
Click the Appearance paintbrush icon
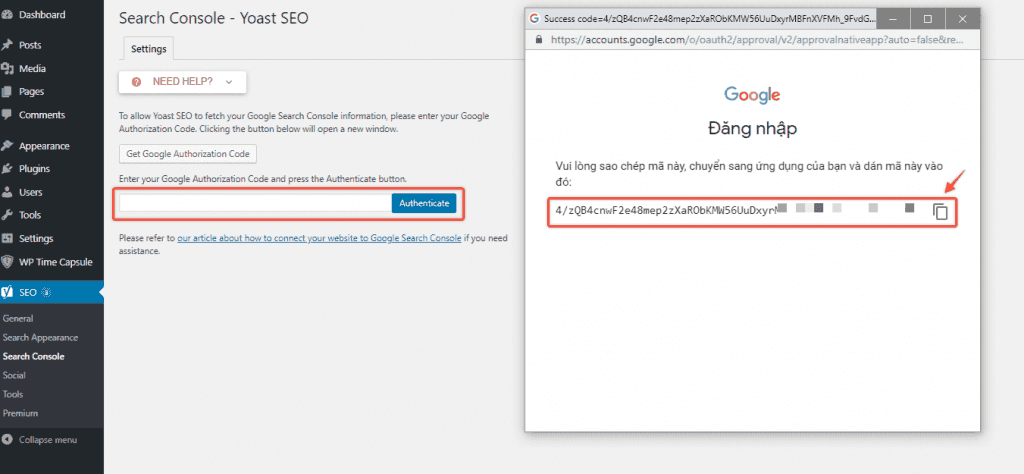click(x=7, y=146)
